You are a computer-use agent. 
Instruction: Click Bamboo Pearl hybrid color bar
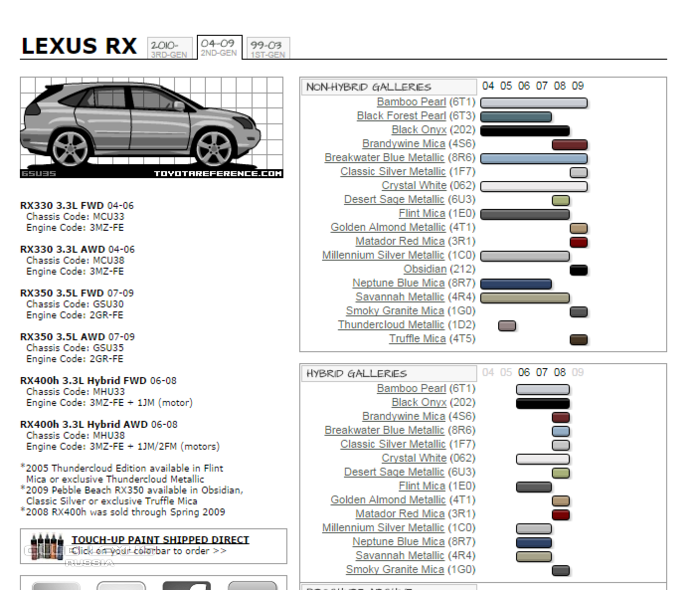(x=543, y=390)
